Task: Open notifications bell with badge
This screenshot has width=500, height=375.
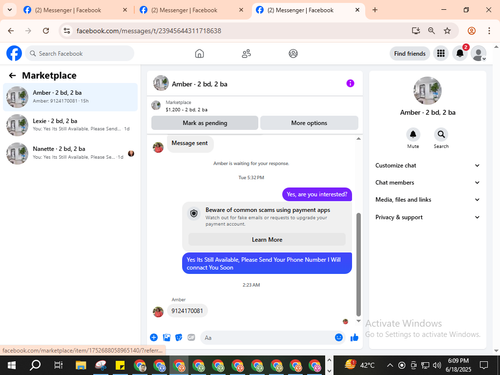Action: point(460,53)
